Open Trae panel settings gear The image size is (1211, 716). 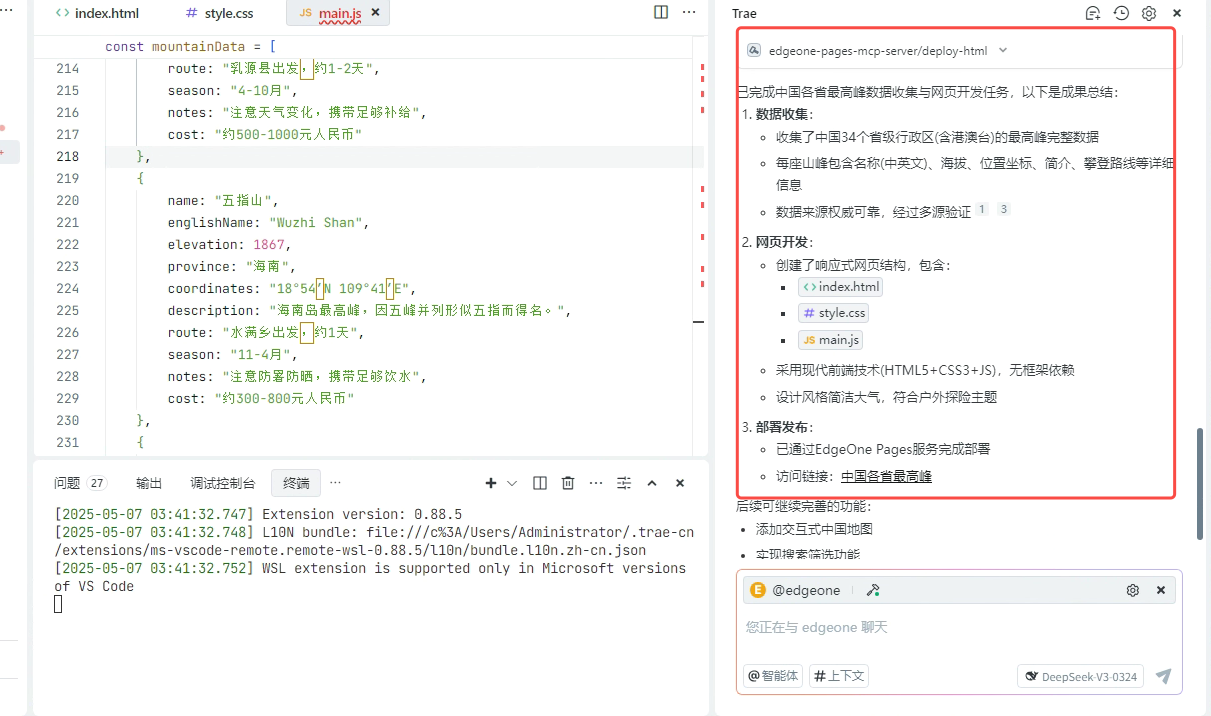(1149, 13)
